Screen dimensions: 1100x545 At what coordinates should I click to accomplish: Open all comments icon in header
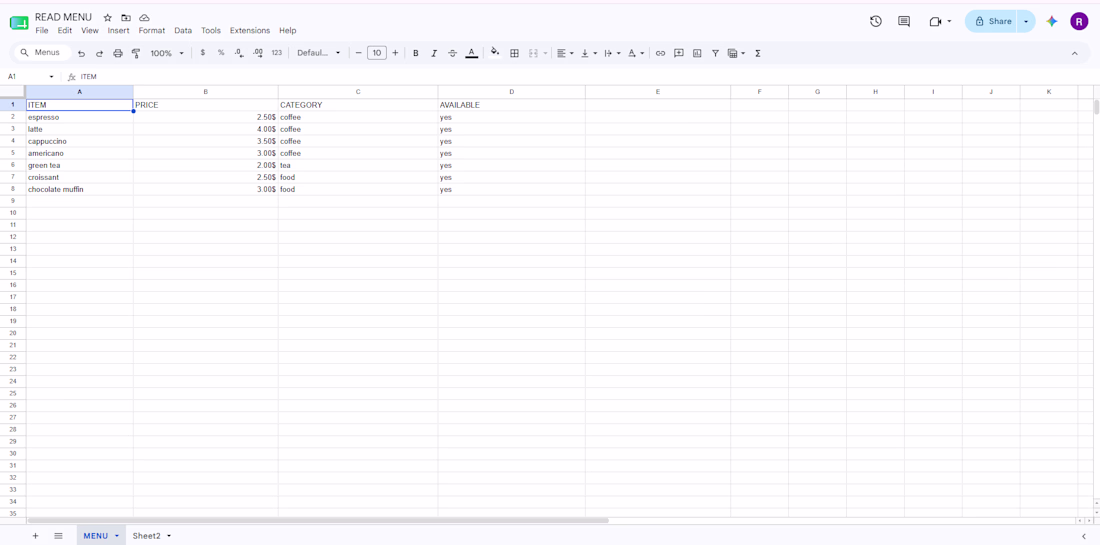click(904, 21)
